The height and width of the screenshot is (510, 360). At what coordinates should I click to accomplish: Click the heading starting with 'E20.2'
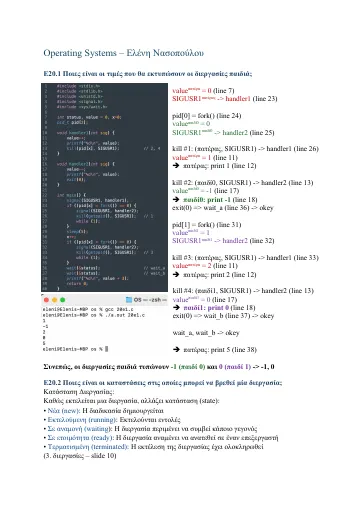[163, 382]
